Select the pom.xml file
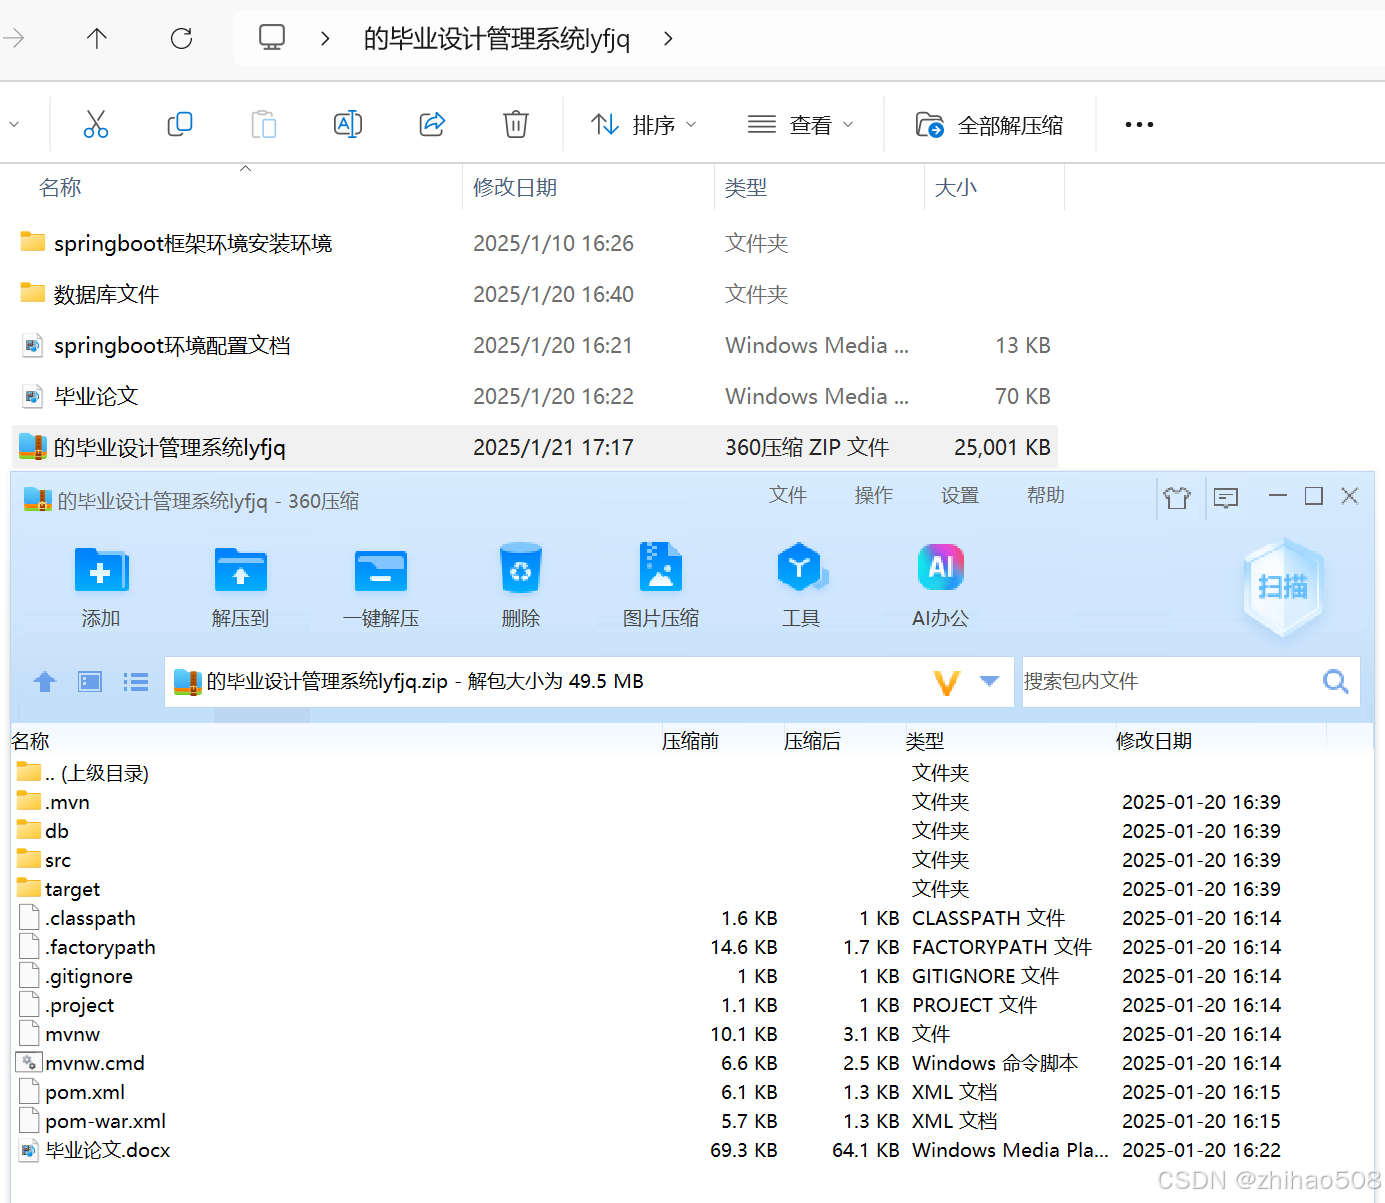Image resolution: width=1385 pixels, height=1203 pixels. 72,1092
